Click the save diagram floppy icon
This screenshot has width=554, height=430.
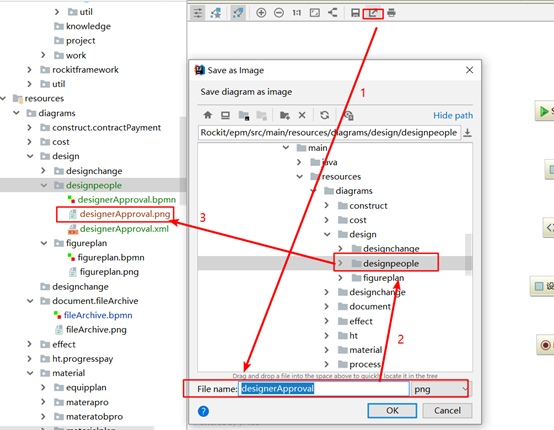(355, 13)
